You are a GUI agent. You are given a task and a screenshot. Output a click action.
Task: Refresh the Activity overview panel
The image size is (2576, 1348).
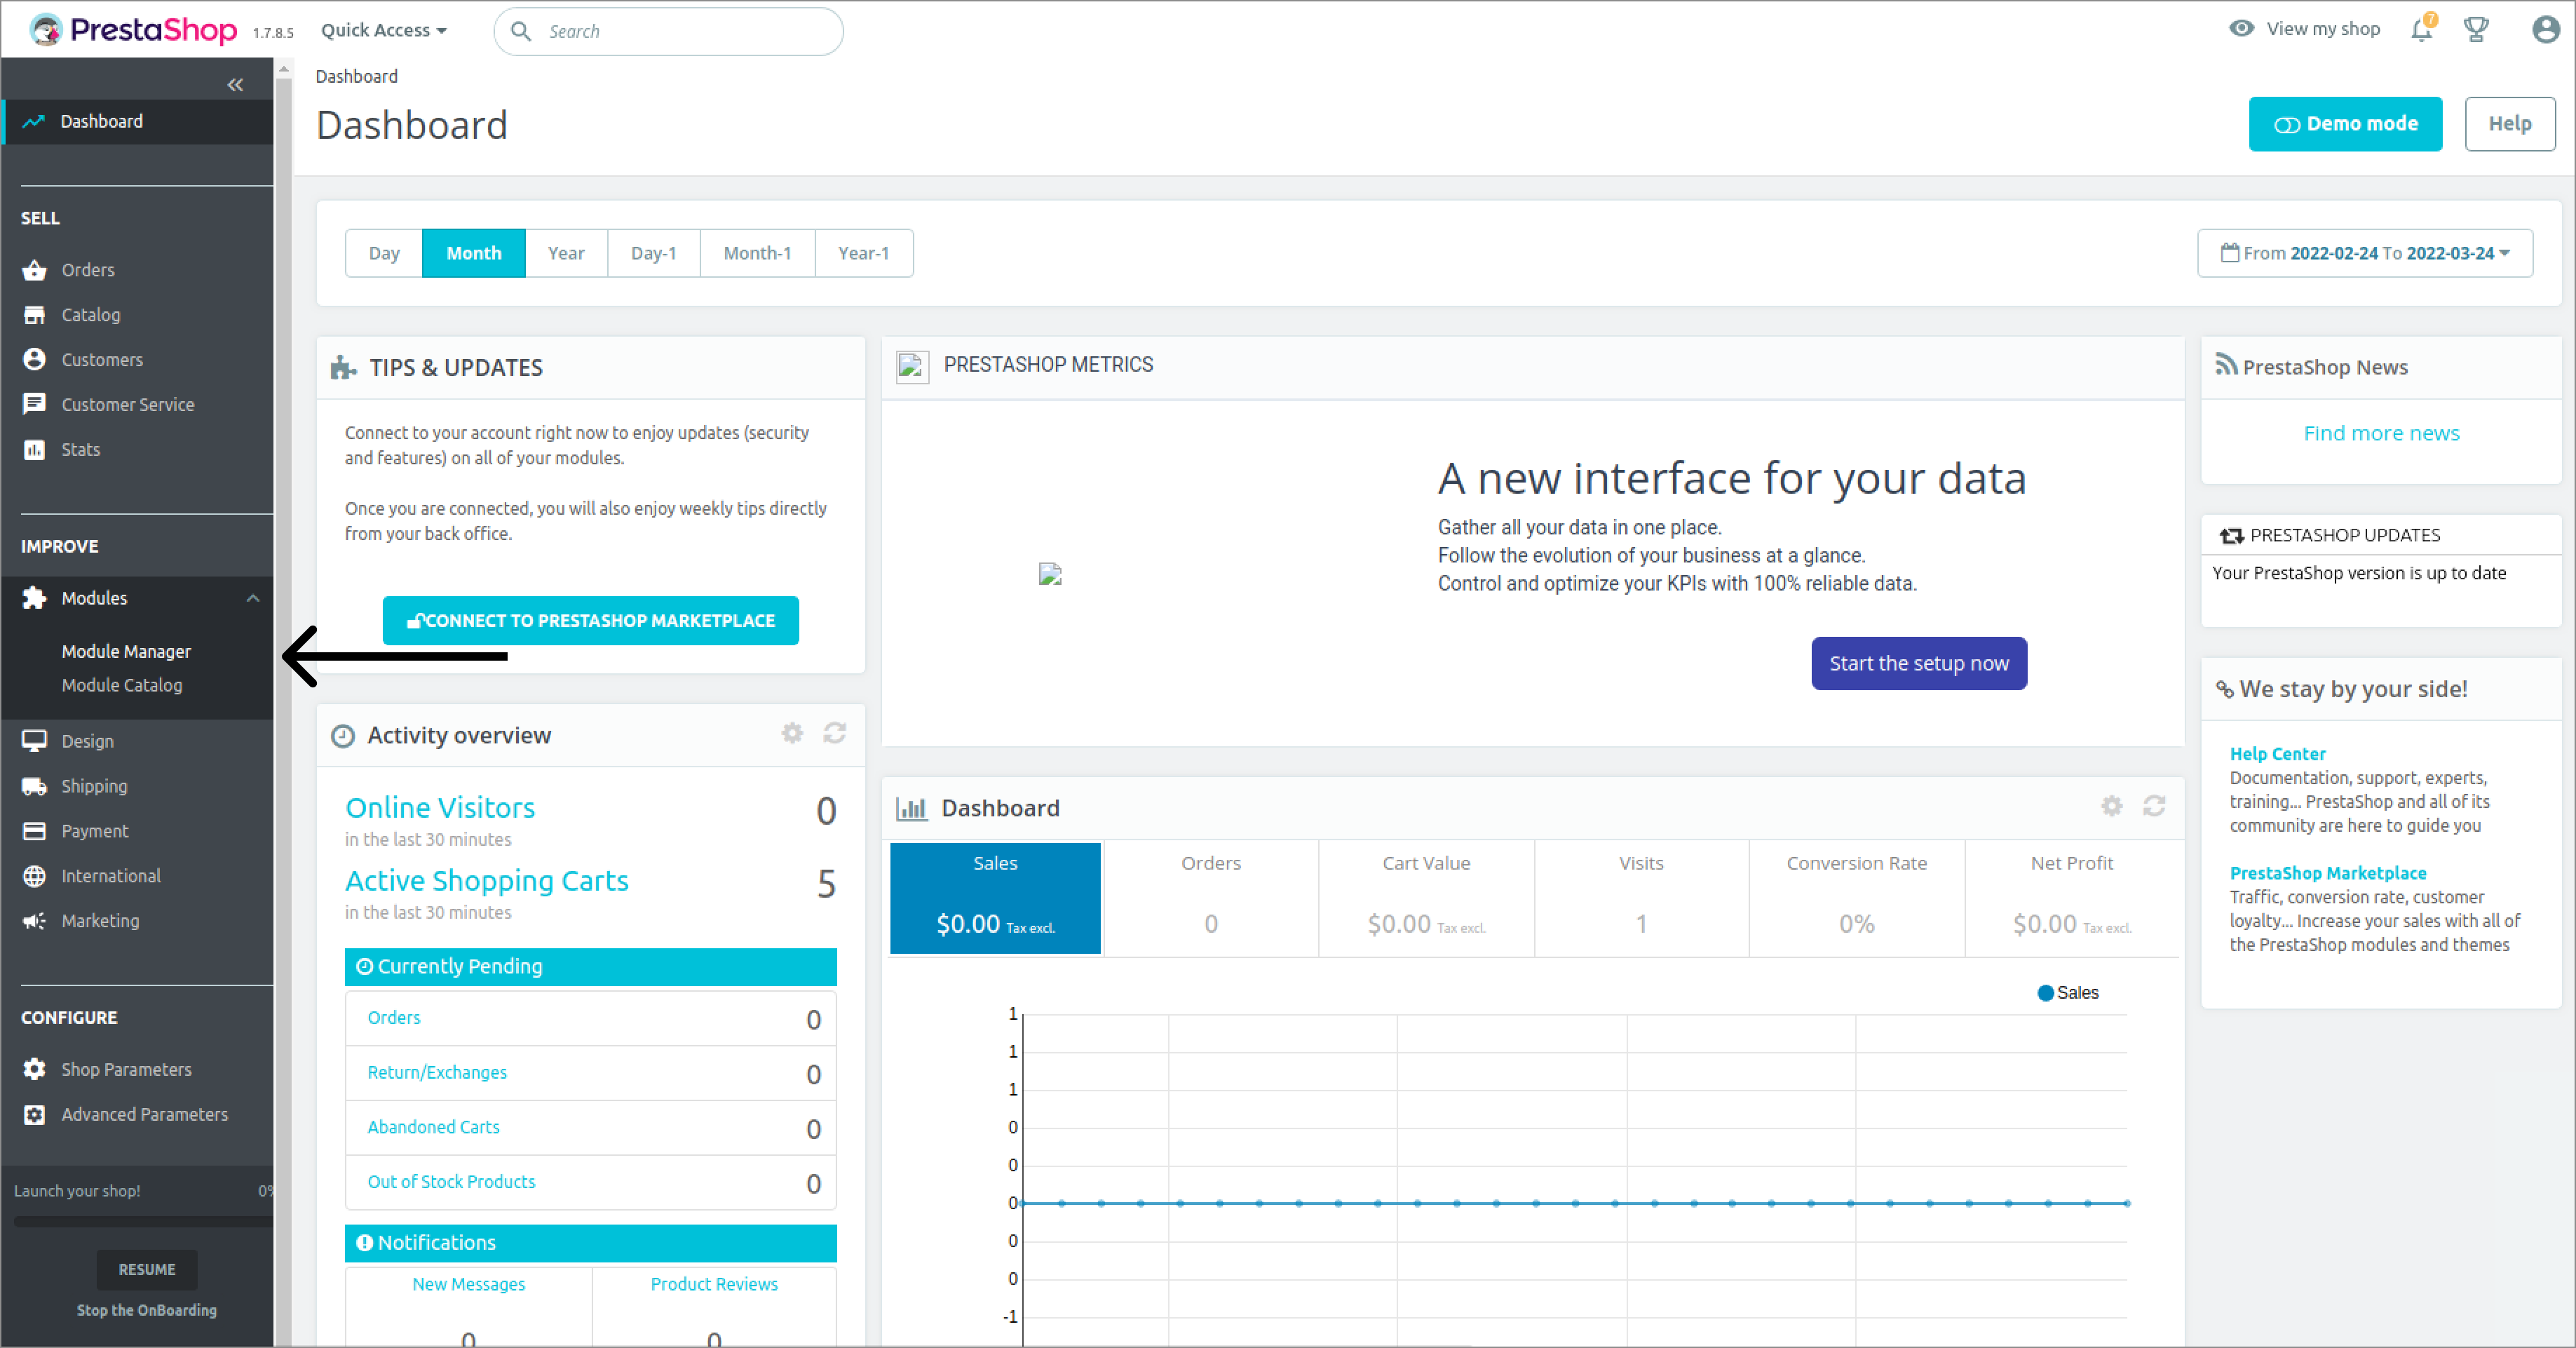point(835,734)
